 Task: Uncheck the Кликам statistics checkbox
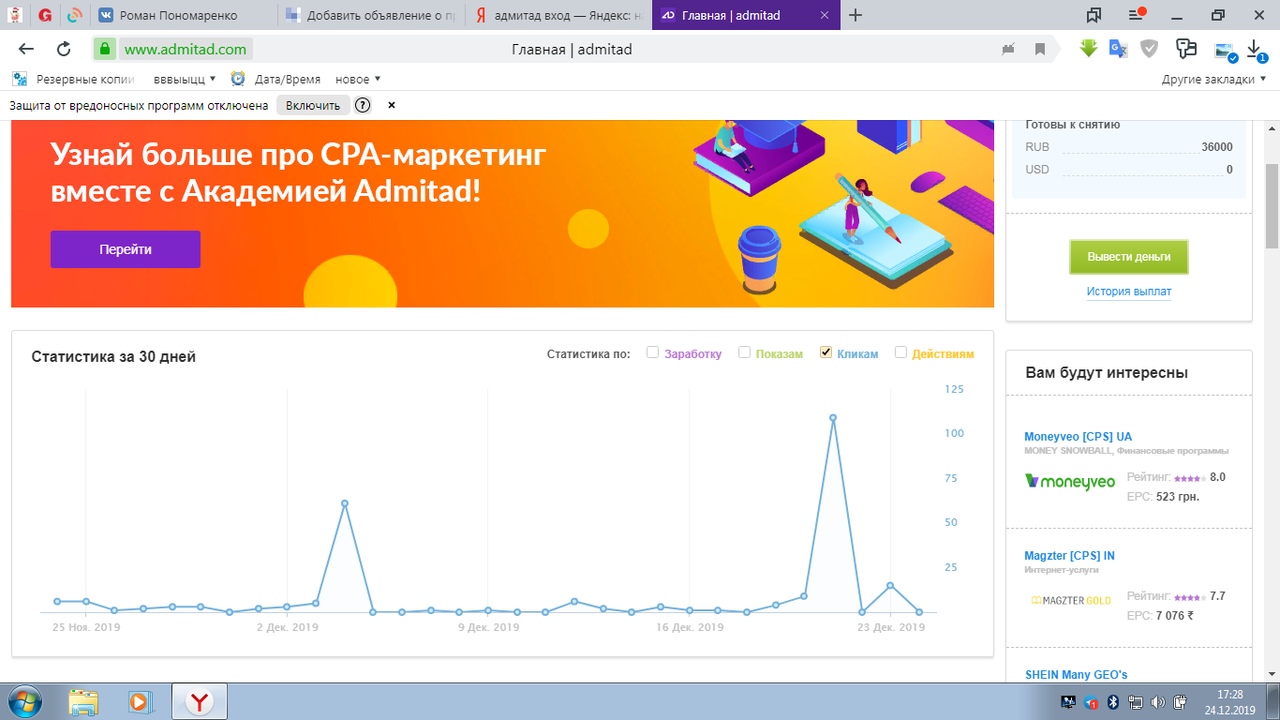click(x=826, y=352)
